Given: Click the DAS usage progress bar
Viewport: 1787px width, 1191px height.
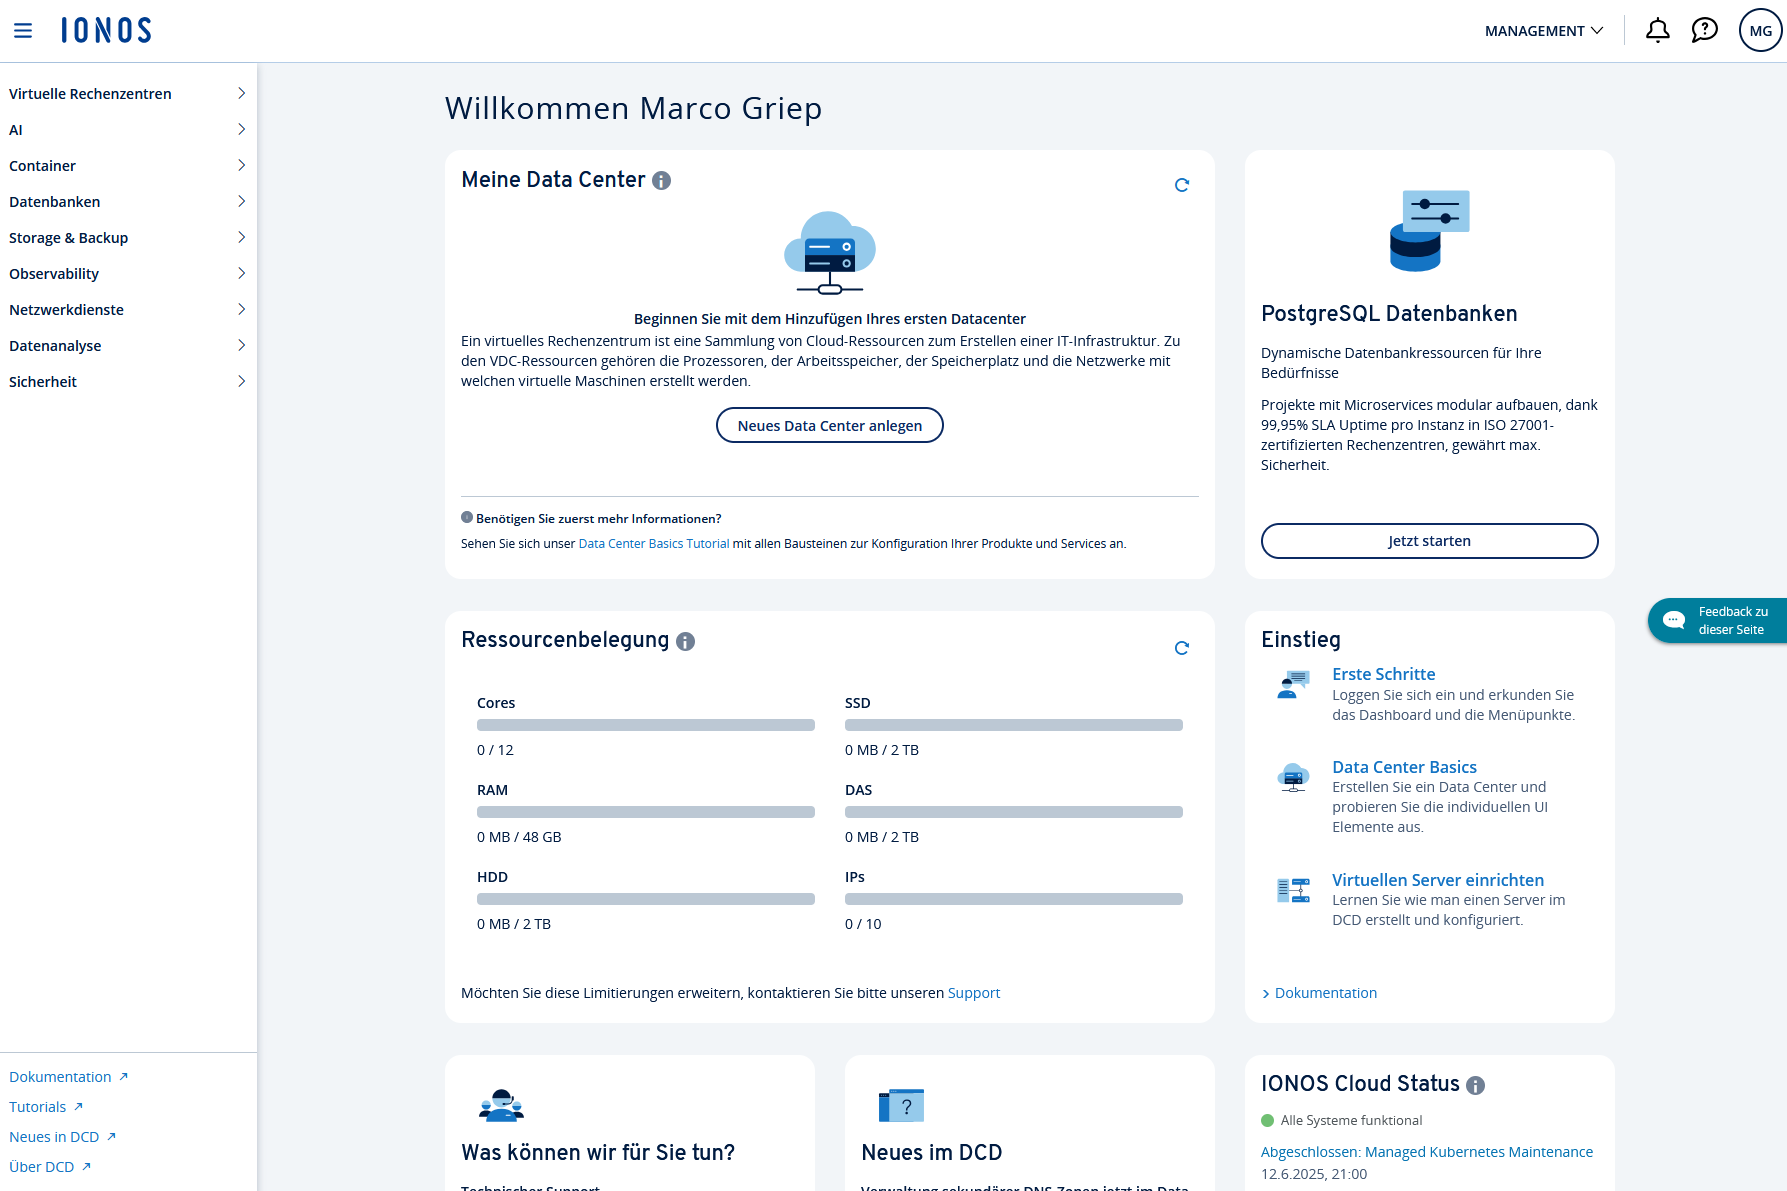Looking at the screenshot, I should (x=1013, y=812).
